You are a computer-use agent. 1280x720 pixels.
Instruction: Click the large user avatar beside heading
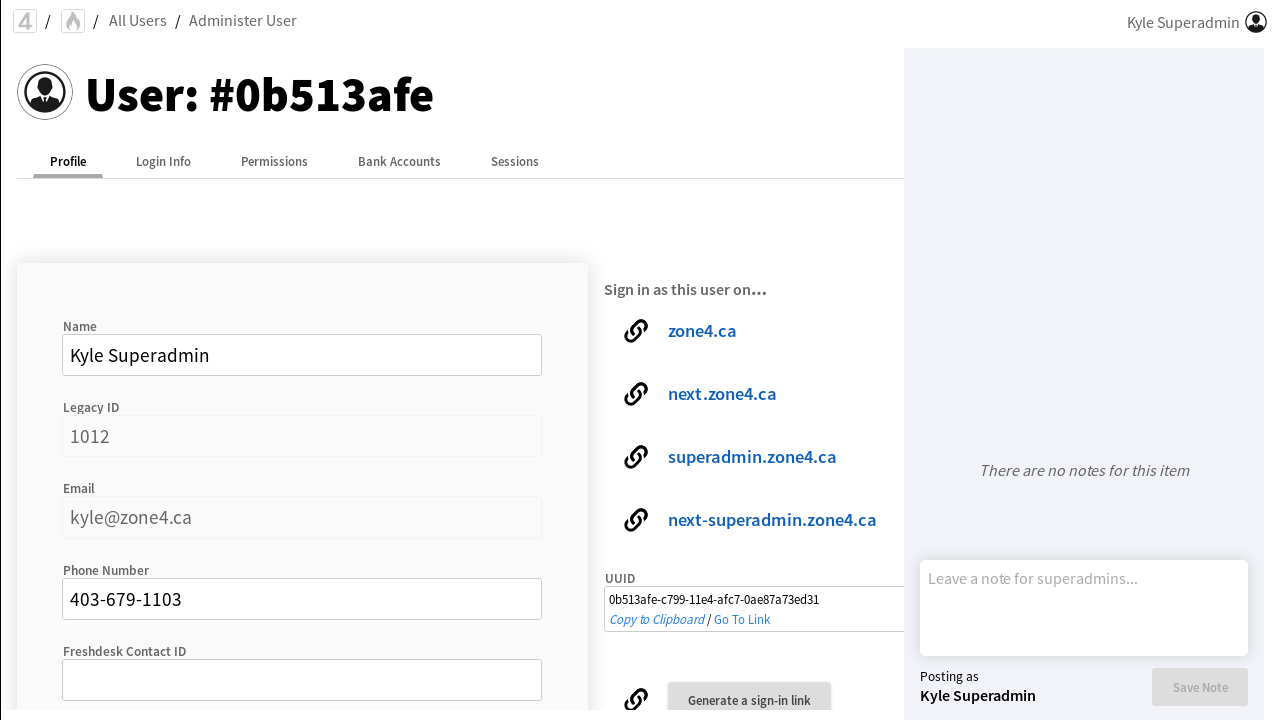point(45,92)
